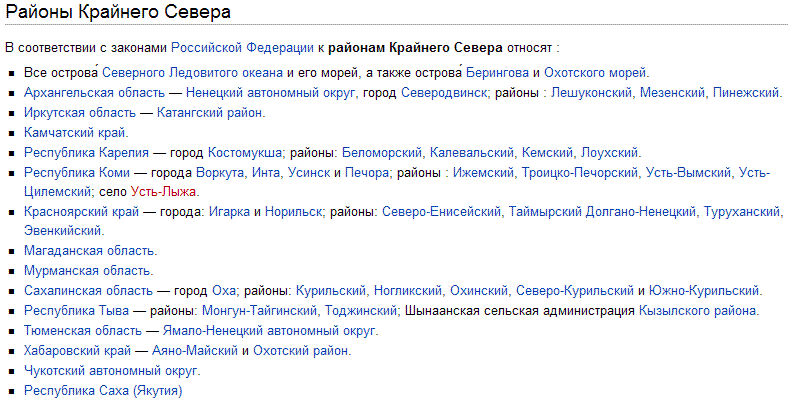Click the Монгун-Тайгинский link

point(259,311)
